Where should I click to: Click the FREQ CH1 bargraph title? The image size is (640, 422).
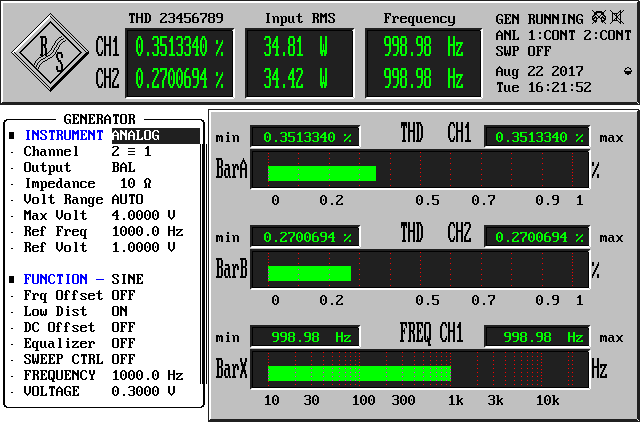coord(431,333)
